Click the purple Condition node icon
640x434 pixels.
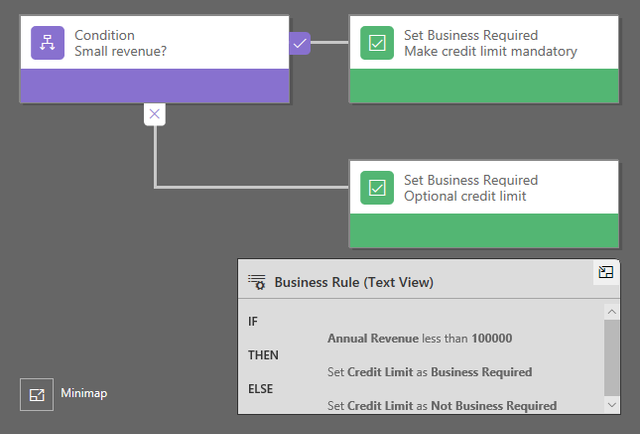point(48,43)
